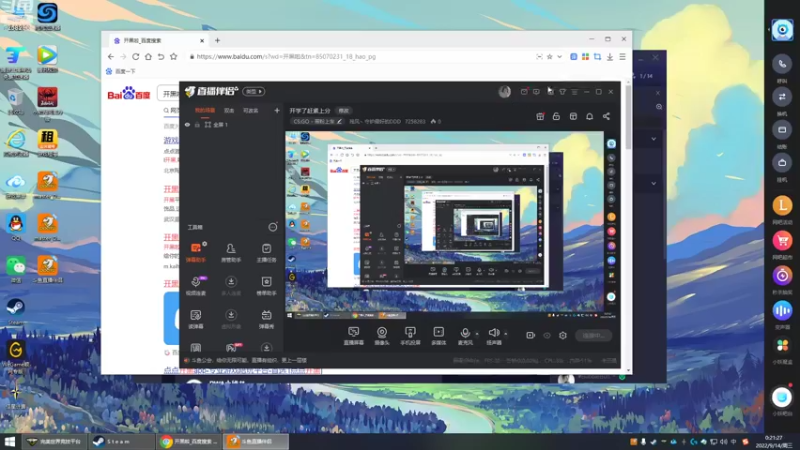Open the 视频连麦 microphone tool
800x450 pixels.
pos(196,286)
